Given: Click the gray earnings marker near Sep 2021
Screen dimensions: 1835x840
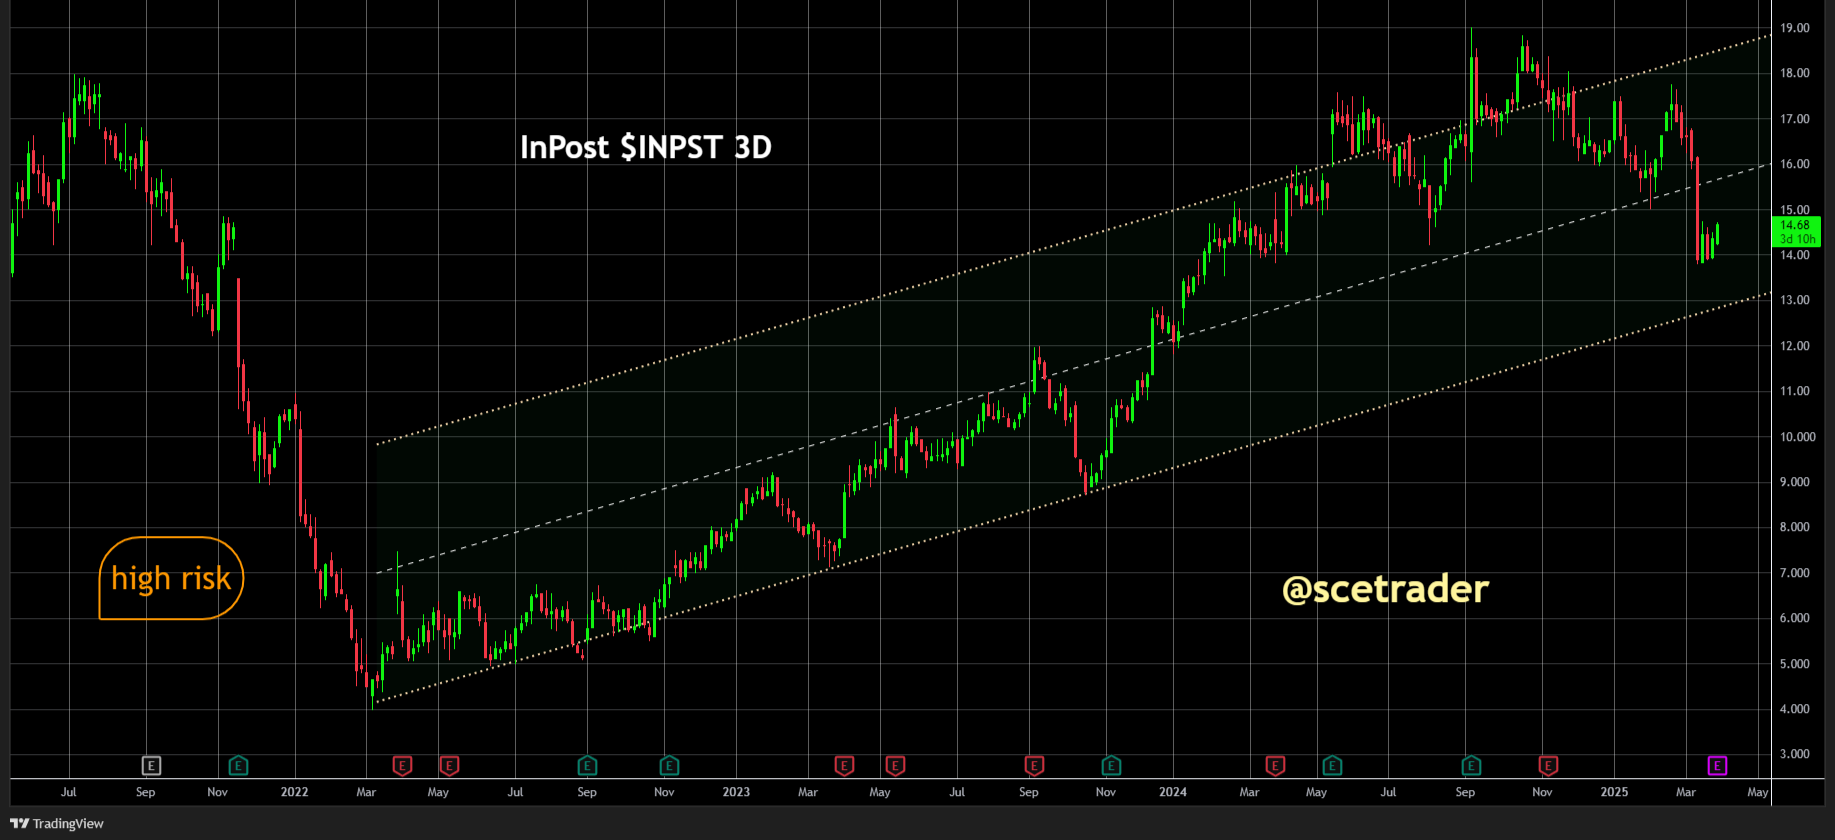Looking at the screenshot, I should 151,766.
